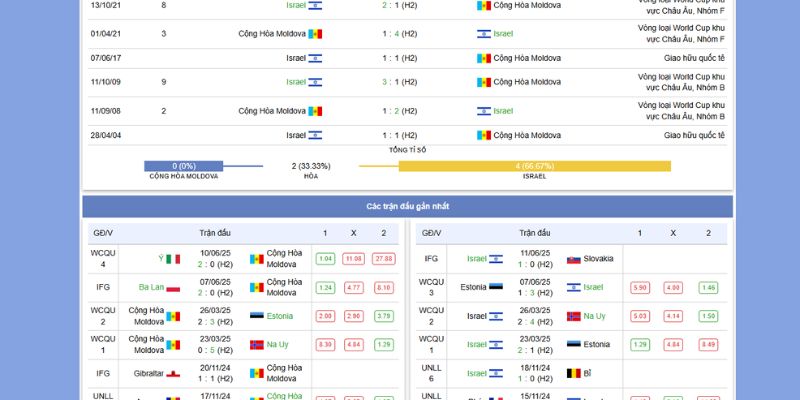Click the 'Các trận đấu gần nhất' header
The image size is (800, 400).
tap(407, 206)
